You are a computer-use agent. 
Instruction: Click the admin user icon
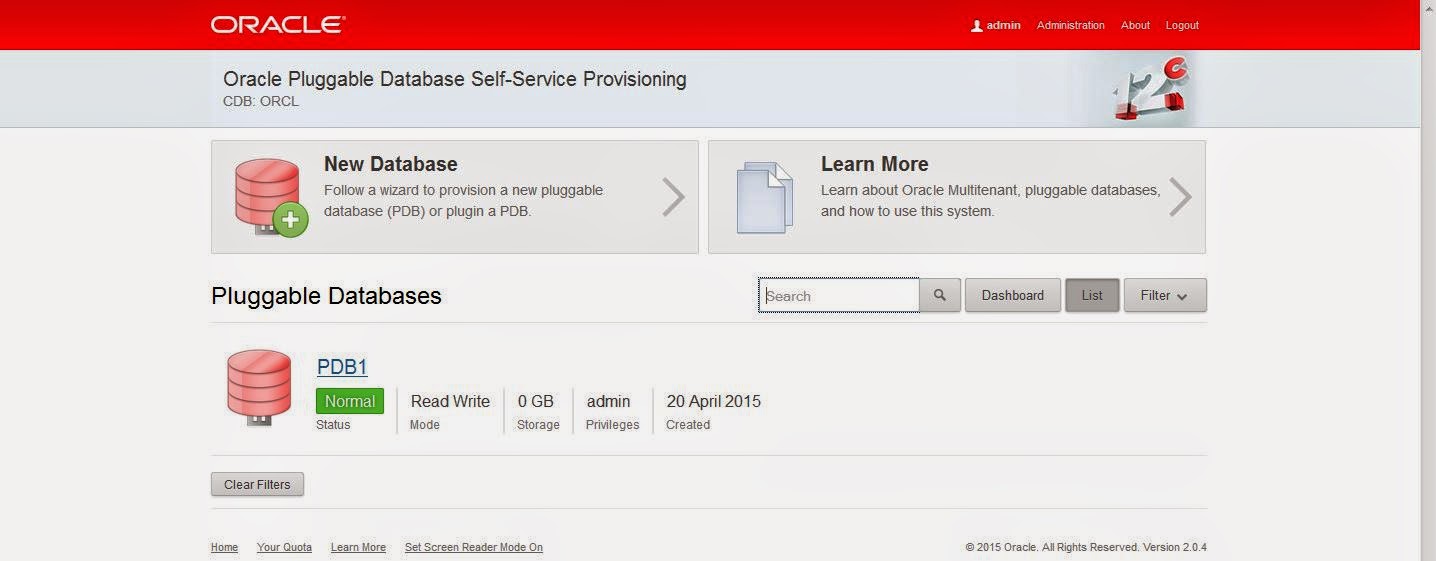pyautogui.click(x=977, y=26)
